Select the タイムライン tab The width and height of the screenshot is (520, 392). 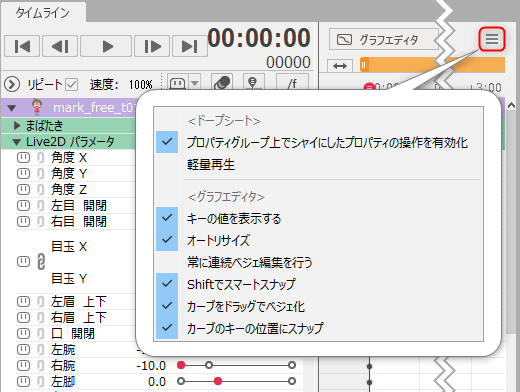(x=43, y=13)
